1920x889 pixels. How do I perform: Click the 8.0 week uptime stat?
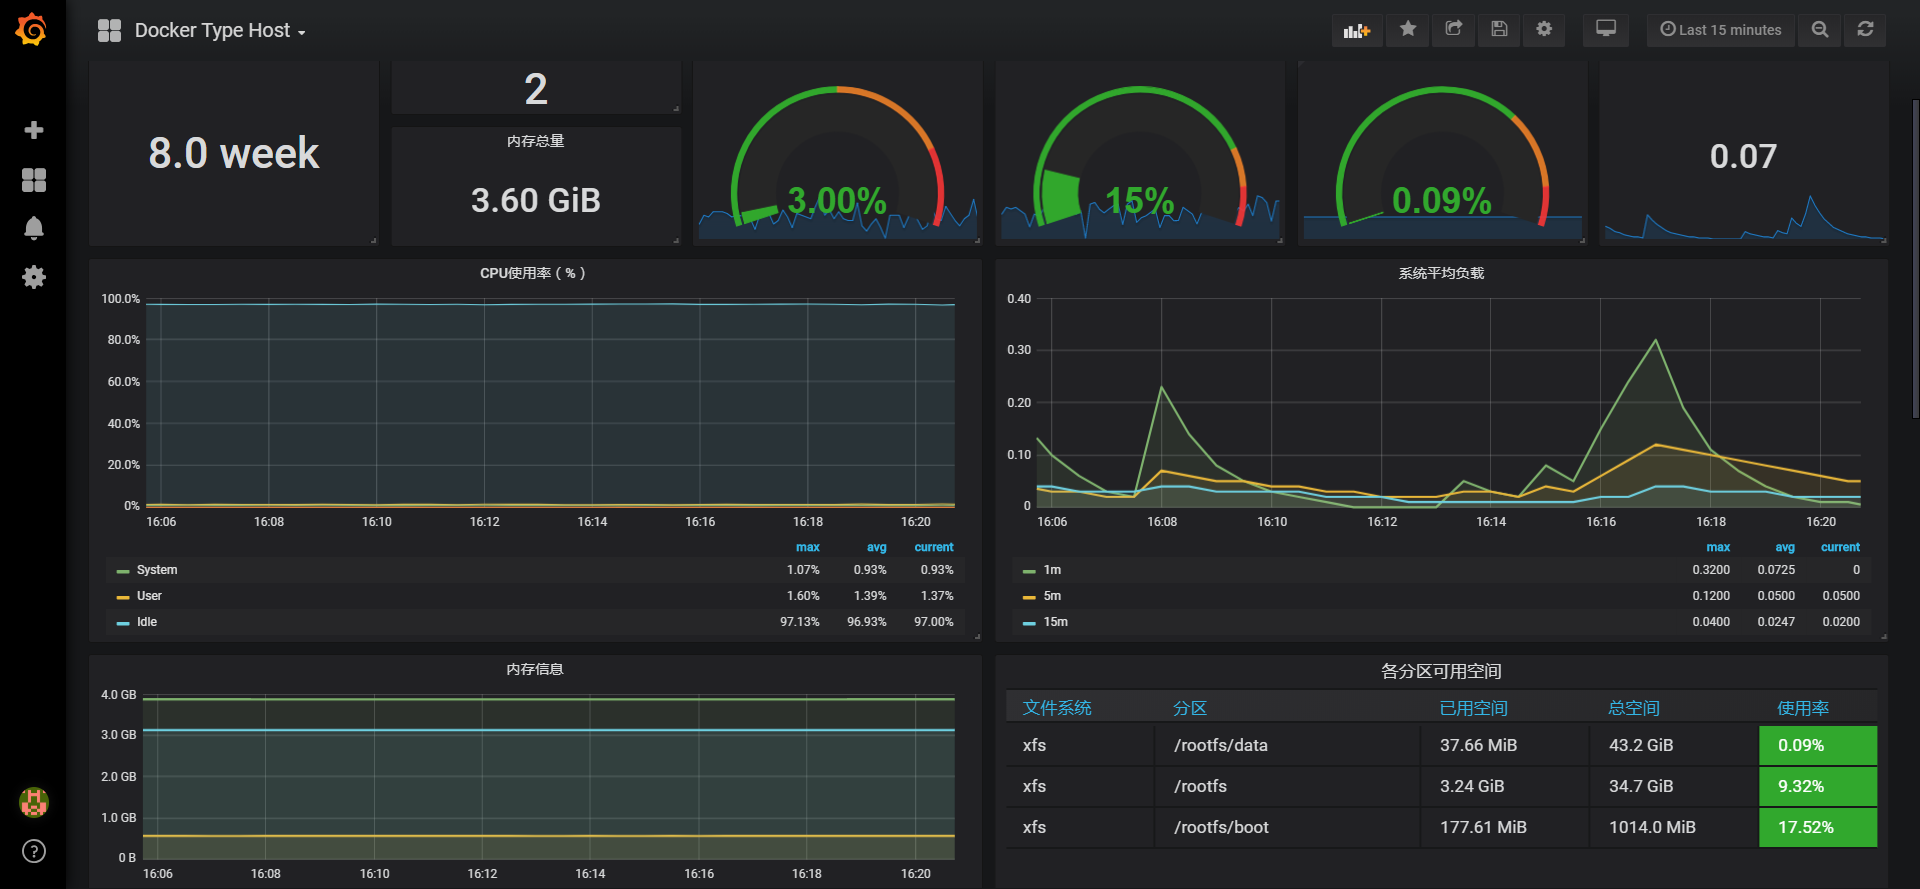[x=234, y=153]
